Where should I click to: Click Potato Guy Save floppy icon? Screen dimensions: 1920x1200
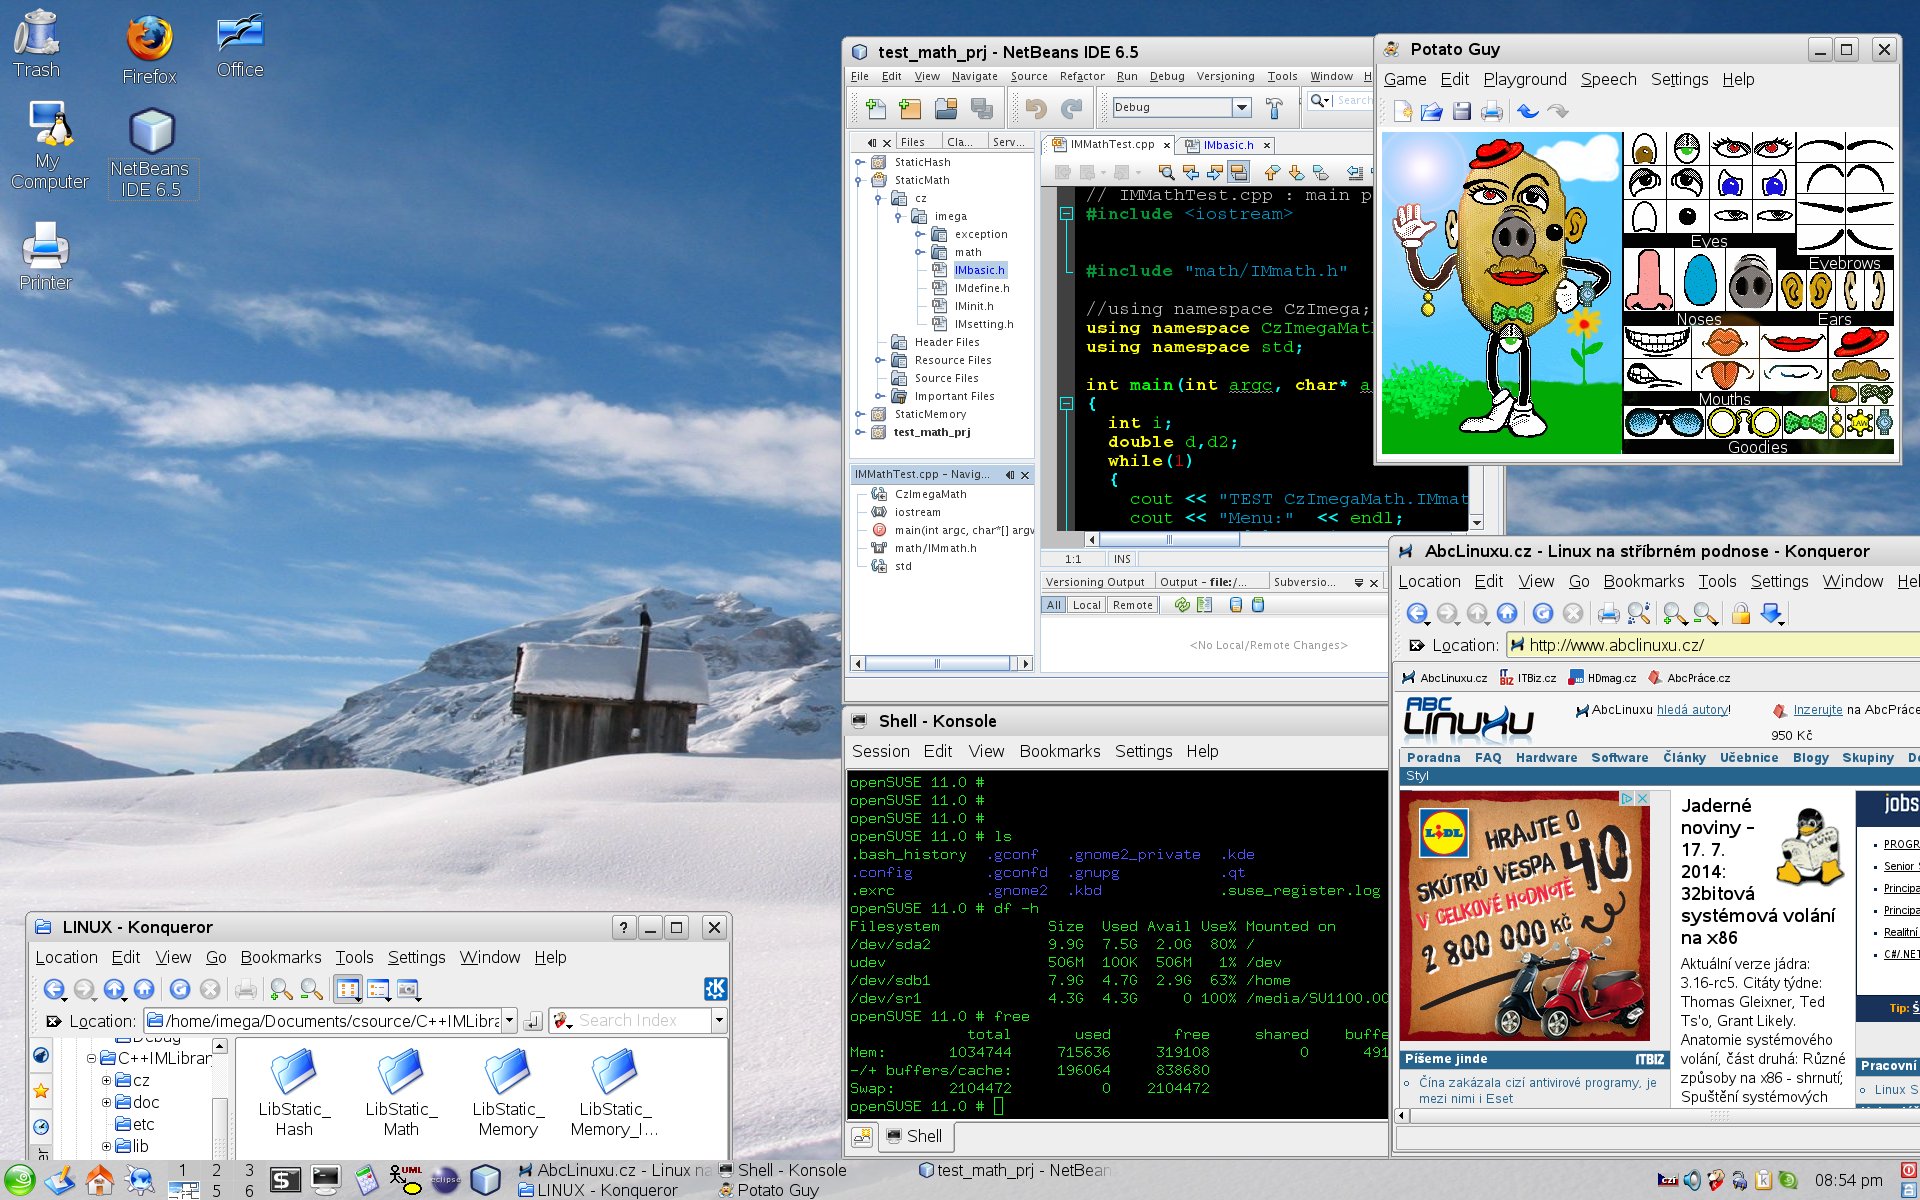(x=1461, y=111)
